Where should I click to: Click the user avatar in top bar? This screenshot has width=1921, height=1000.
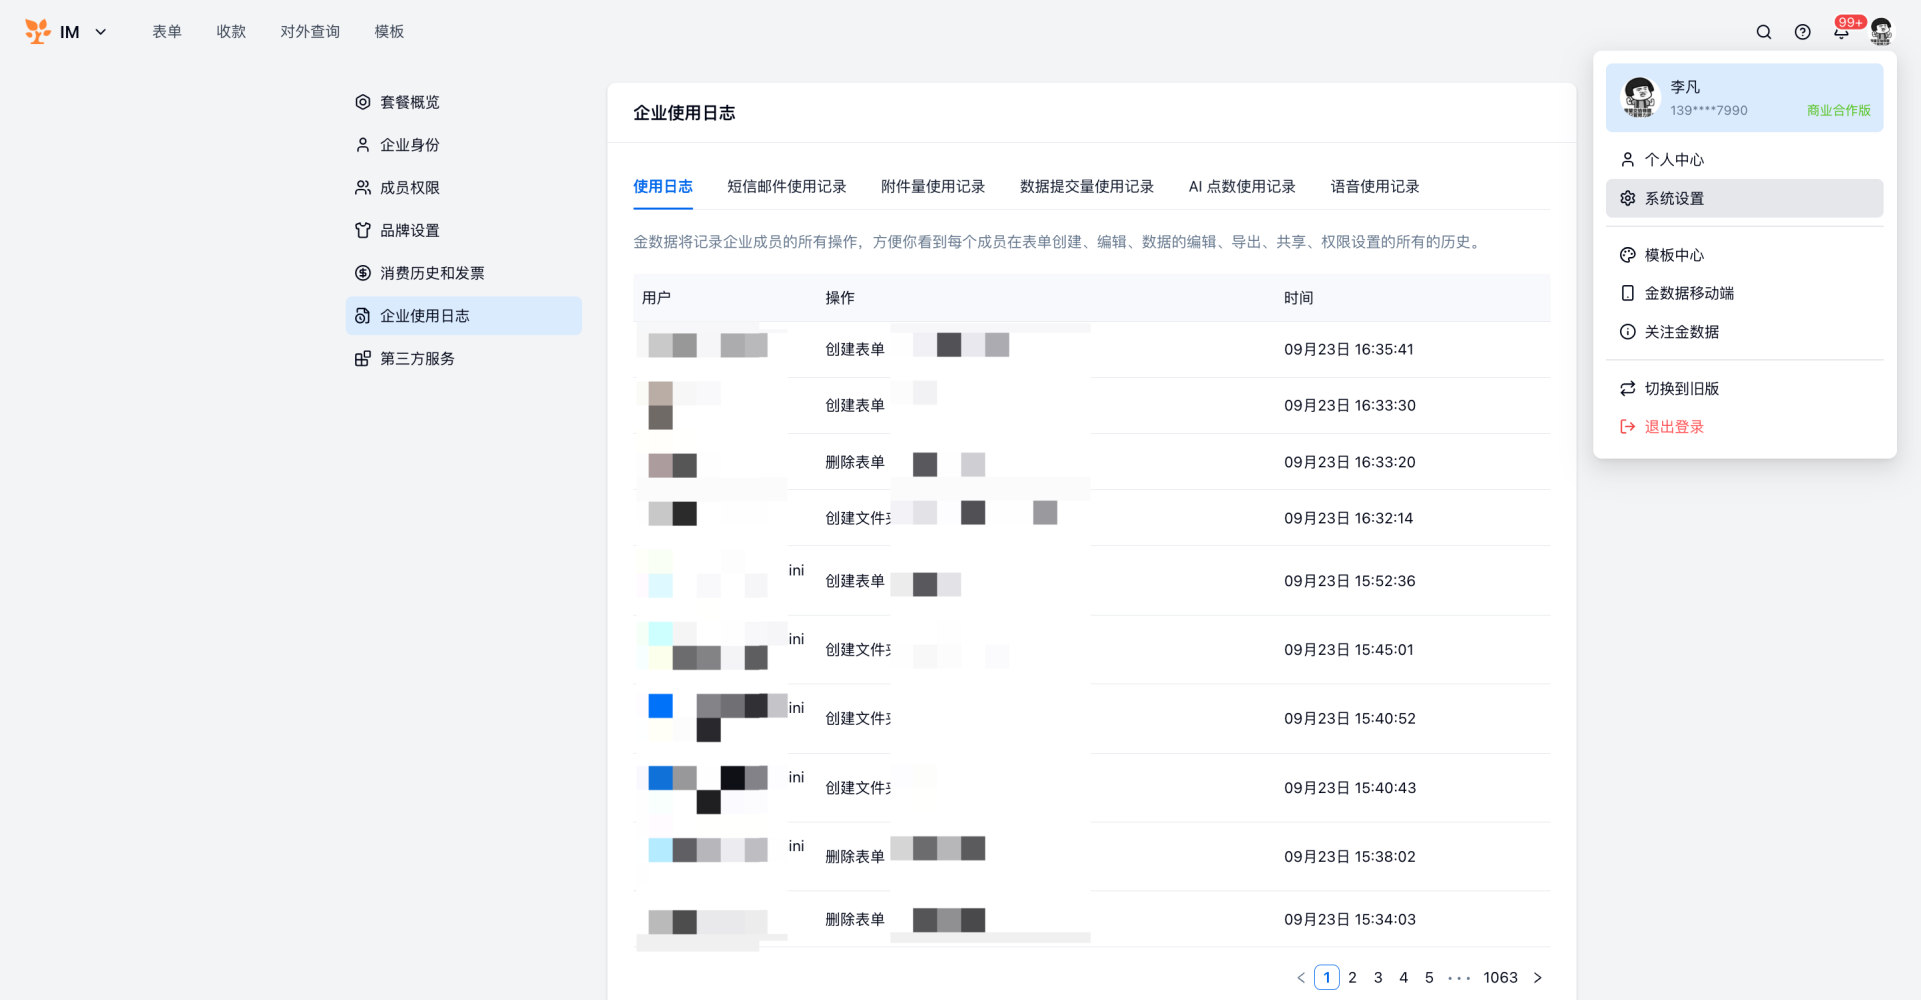click(1881, 32)
